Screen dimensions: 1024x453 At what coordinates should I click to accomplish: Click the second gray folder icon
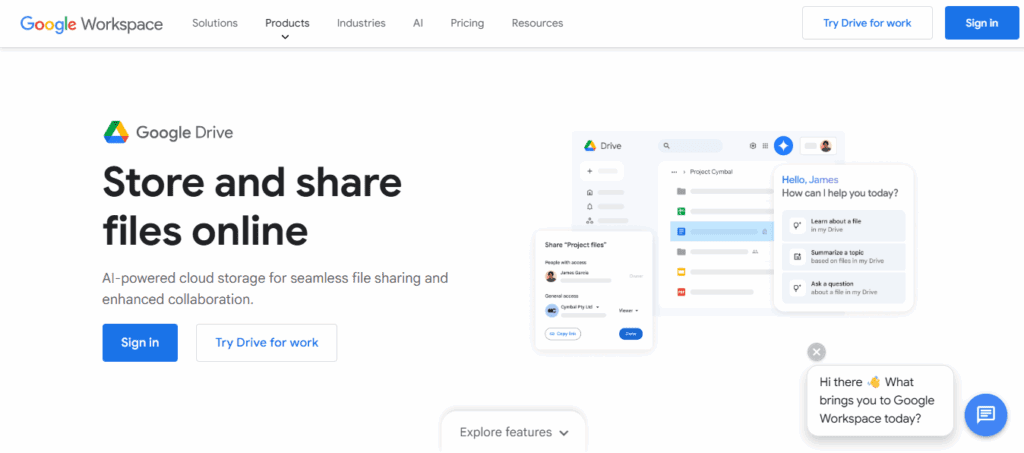point(681,251)
